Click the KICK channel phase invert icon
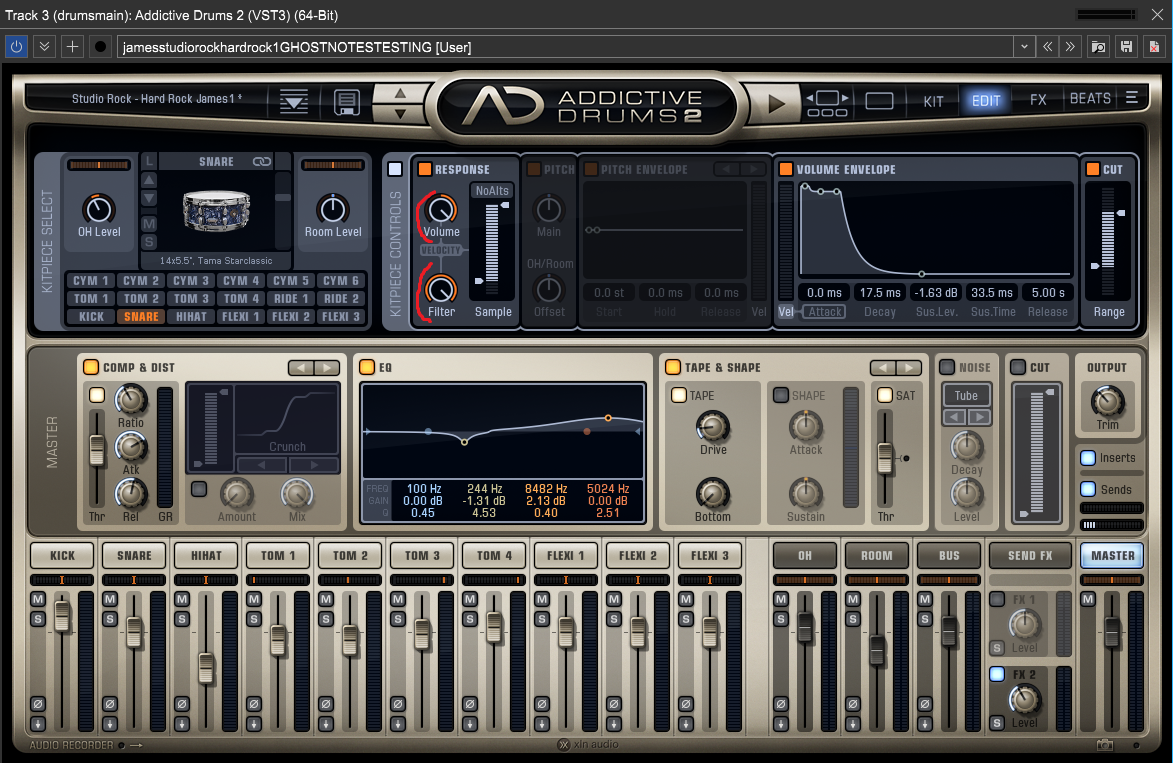Viewport: 1173px width, 763px height. pyautogui.click(x=37, y=704)
